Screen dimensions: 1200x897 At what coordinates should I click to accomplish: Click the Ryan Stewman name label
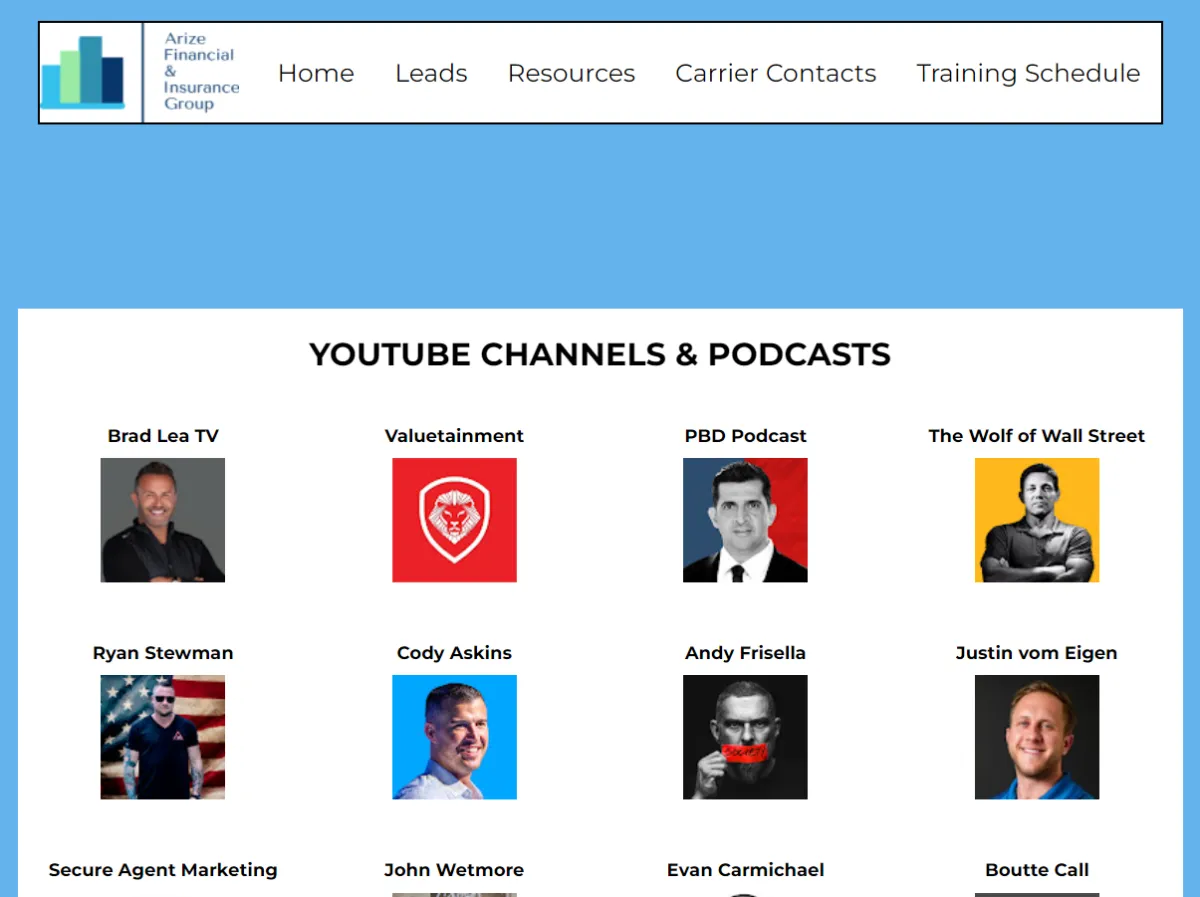point(163,653)
